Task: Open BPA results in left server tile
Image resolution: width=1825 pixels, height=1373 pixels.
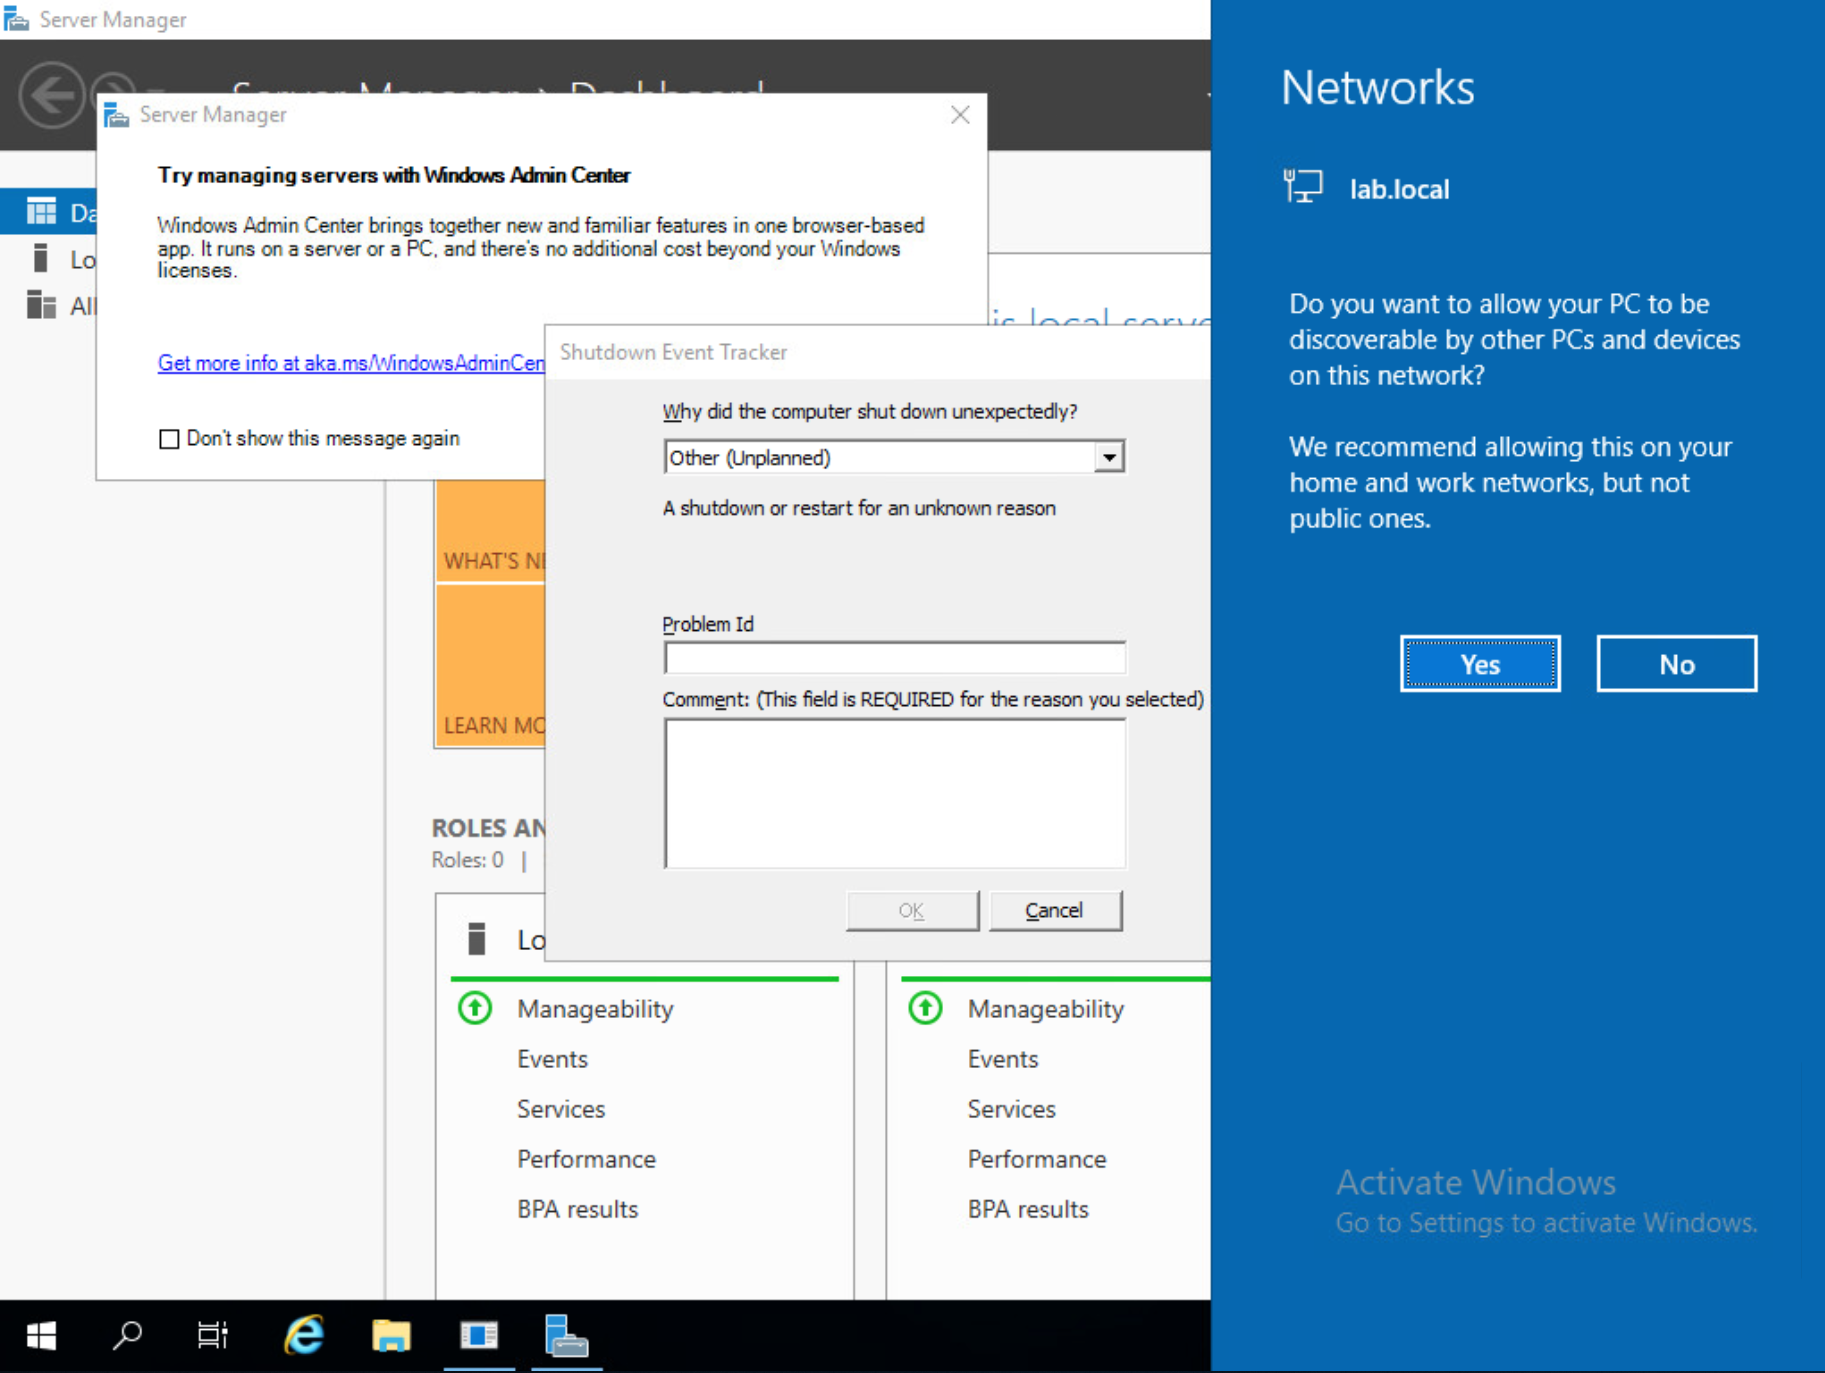Action: pos(577,1209)
